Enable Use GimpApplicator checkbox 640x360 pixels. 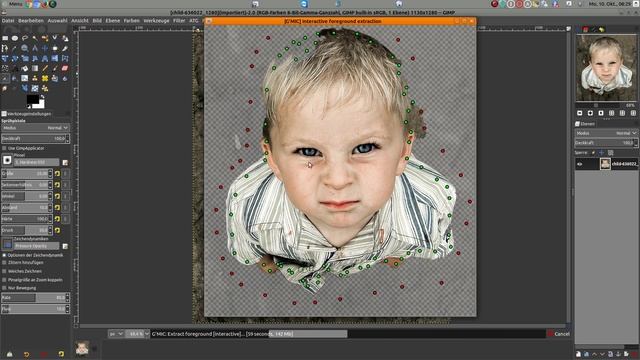click(4, 148)
